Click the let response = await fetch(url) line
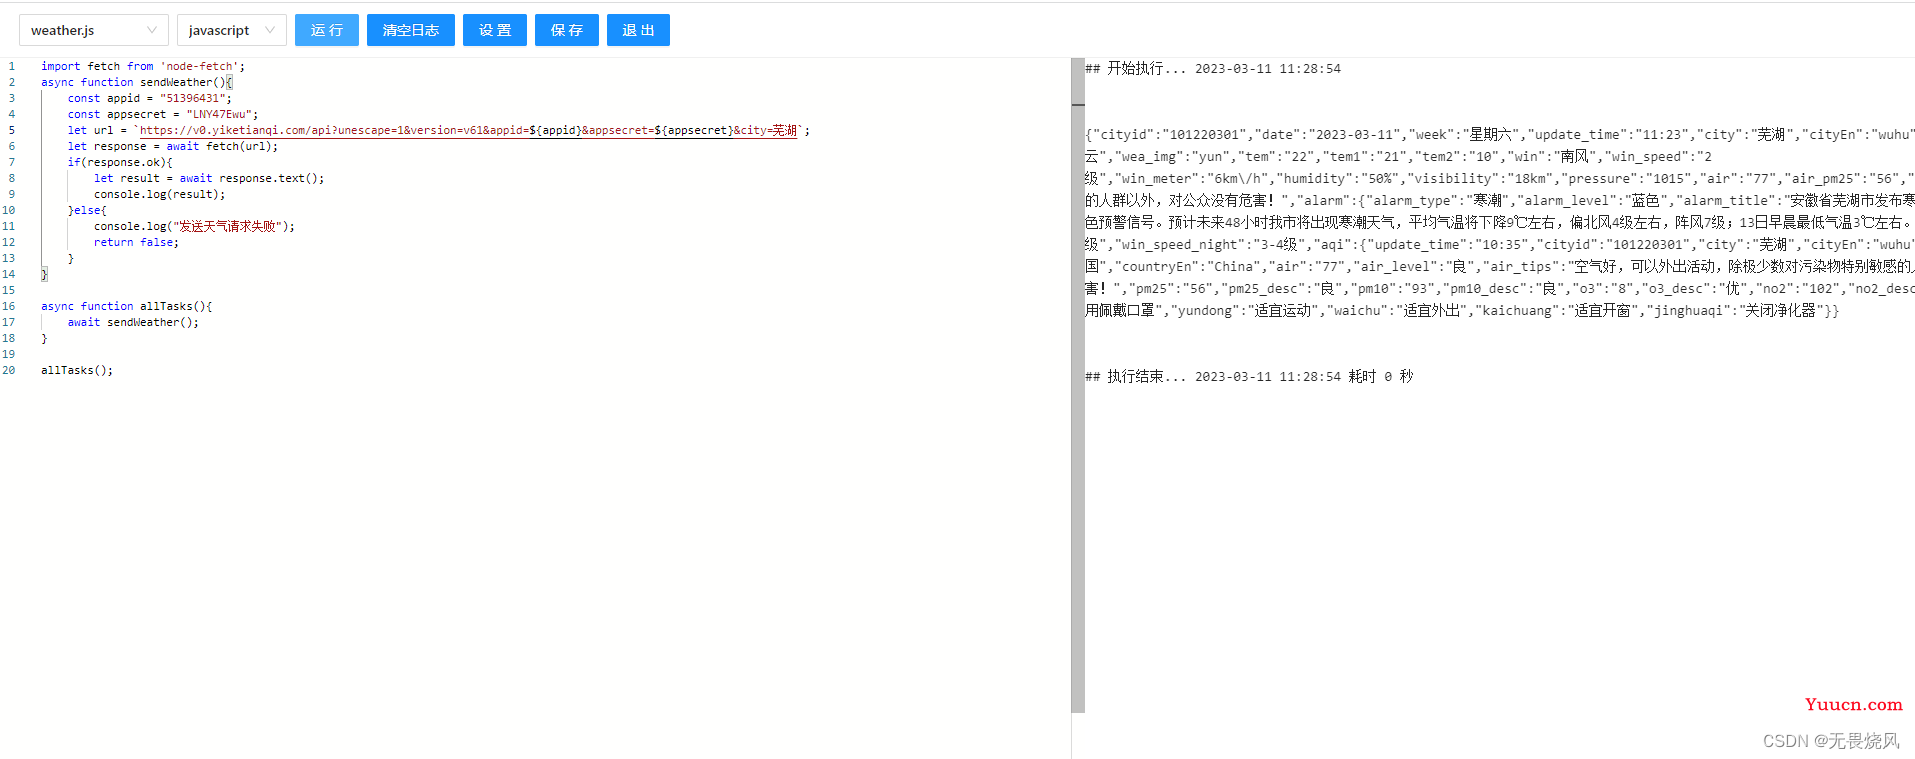 pyautogui.click(x=173, y=146)
